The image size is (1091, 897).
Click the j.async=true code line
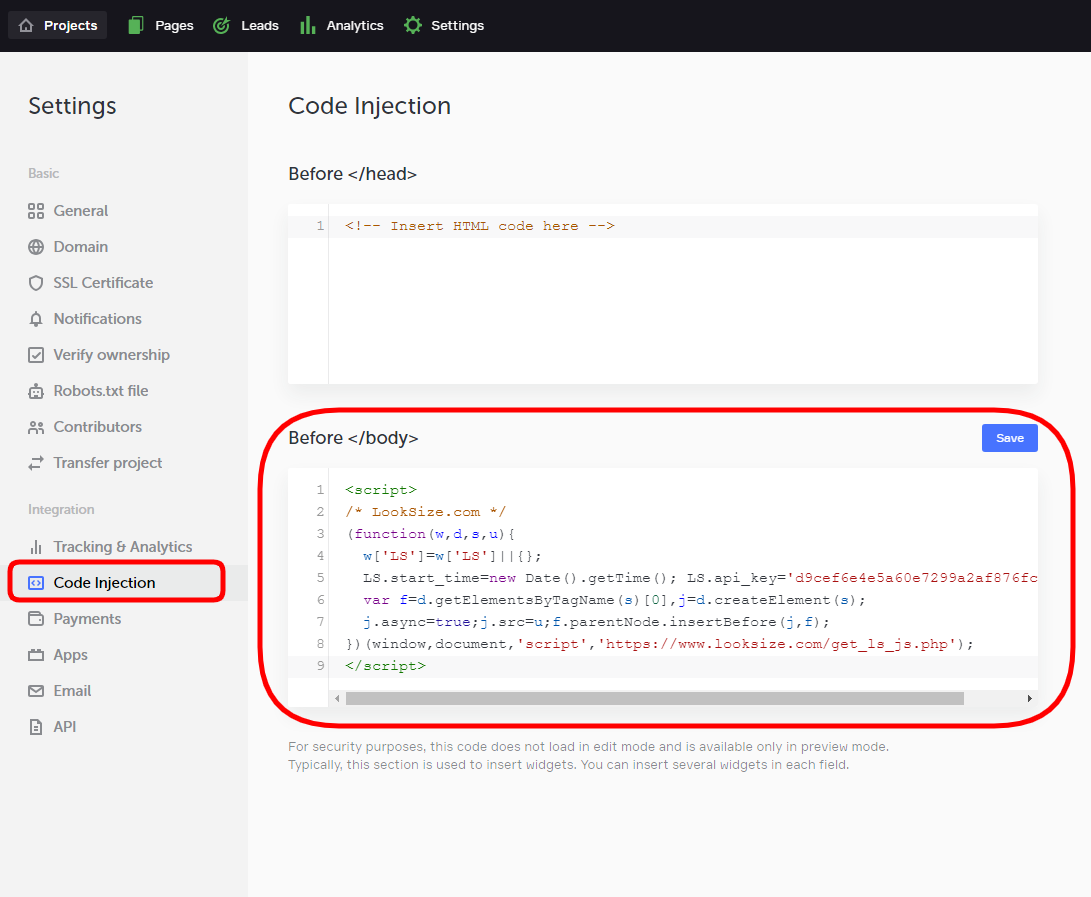596,622
